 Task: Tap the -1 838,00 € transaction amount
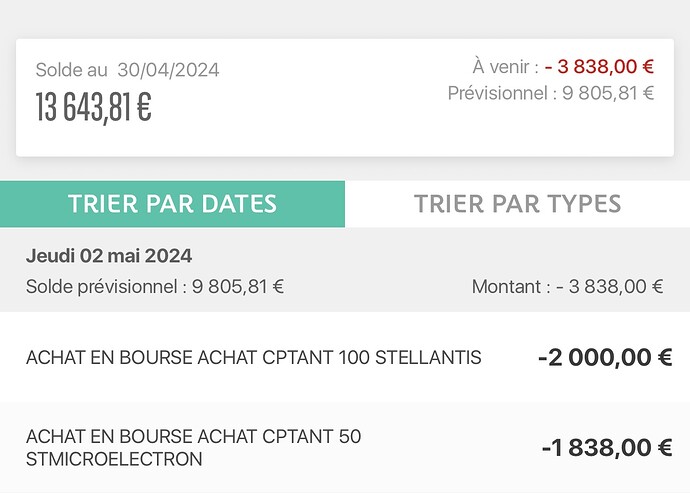607,448
